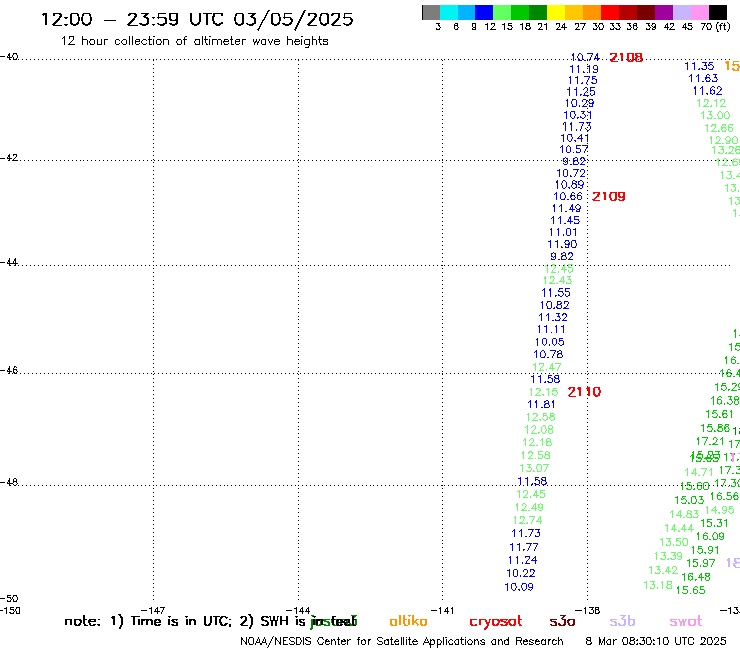Select the latitude axis label -46
This screenshot has width=740, height=650.
pyautogui.click(x=9, y=371)
